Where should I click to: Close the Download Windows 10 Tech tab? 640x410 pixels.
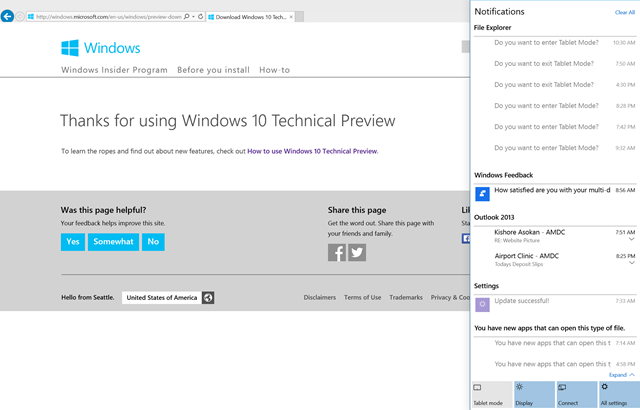(291, 17)
